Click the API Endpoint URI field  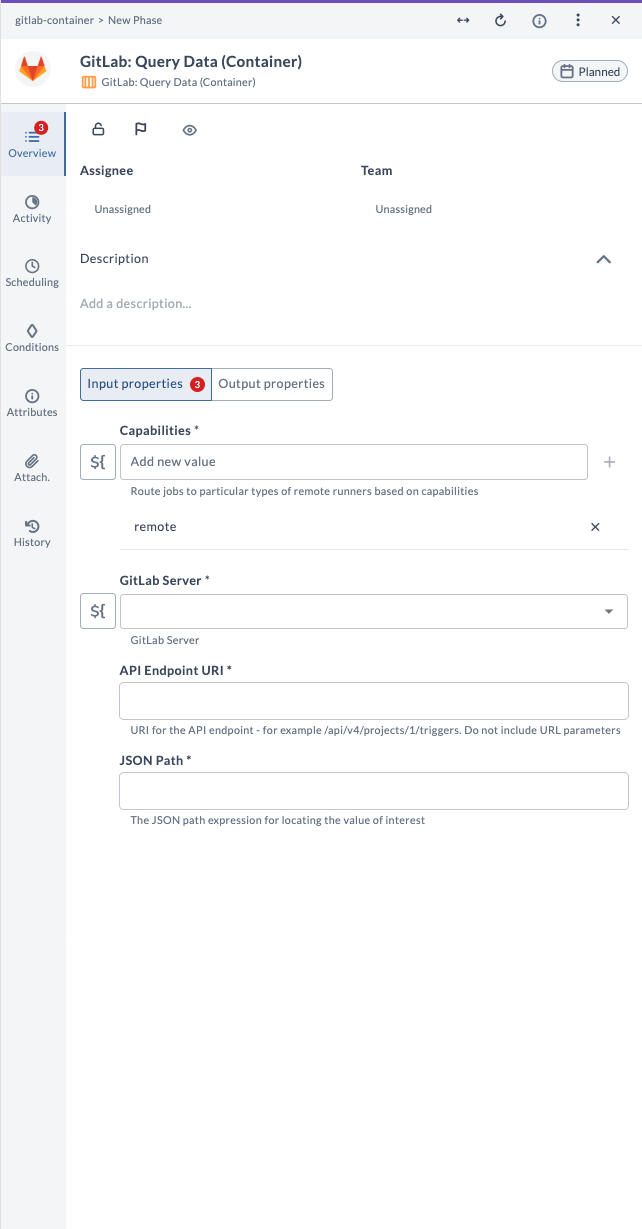click(374, 701)
